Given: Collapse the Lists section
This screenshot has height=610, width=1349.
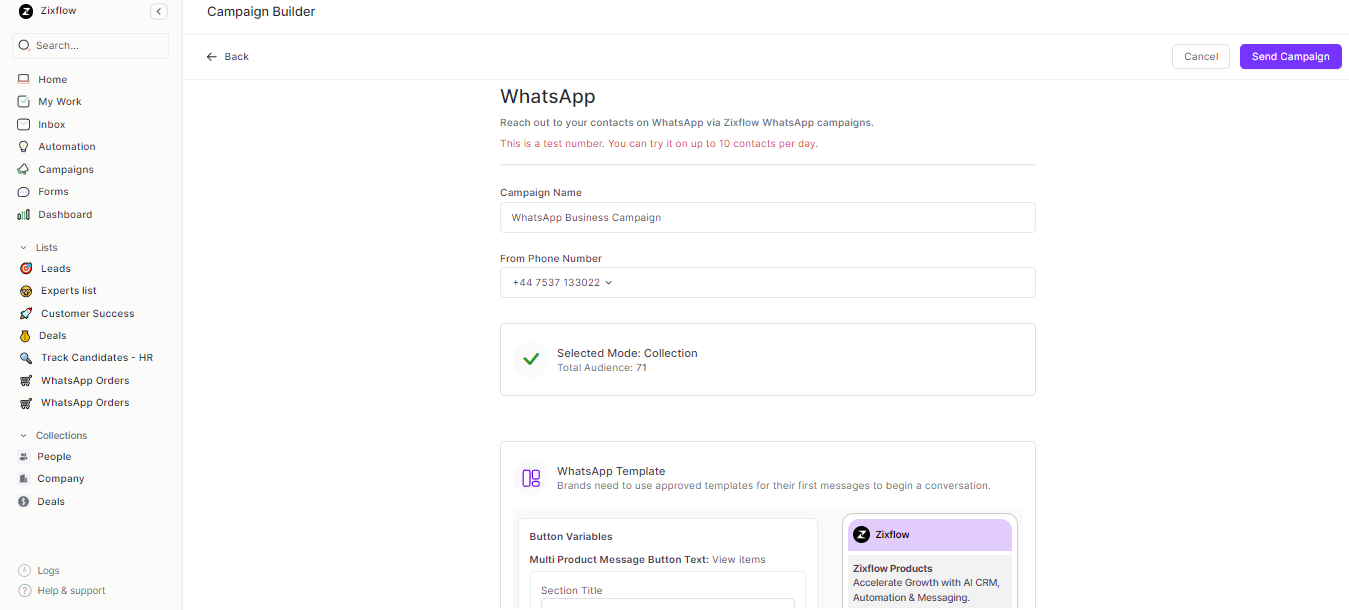Looking at the screenshot, I should click(23, 247).
